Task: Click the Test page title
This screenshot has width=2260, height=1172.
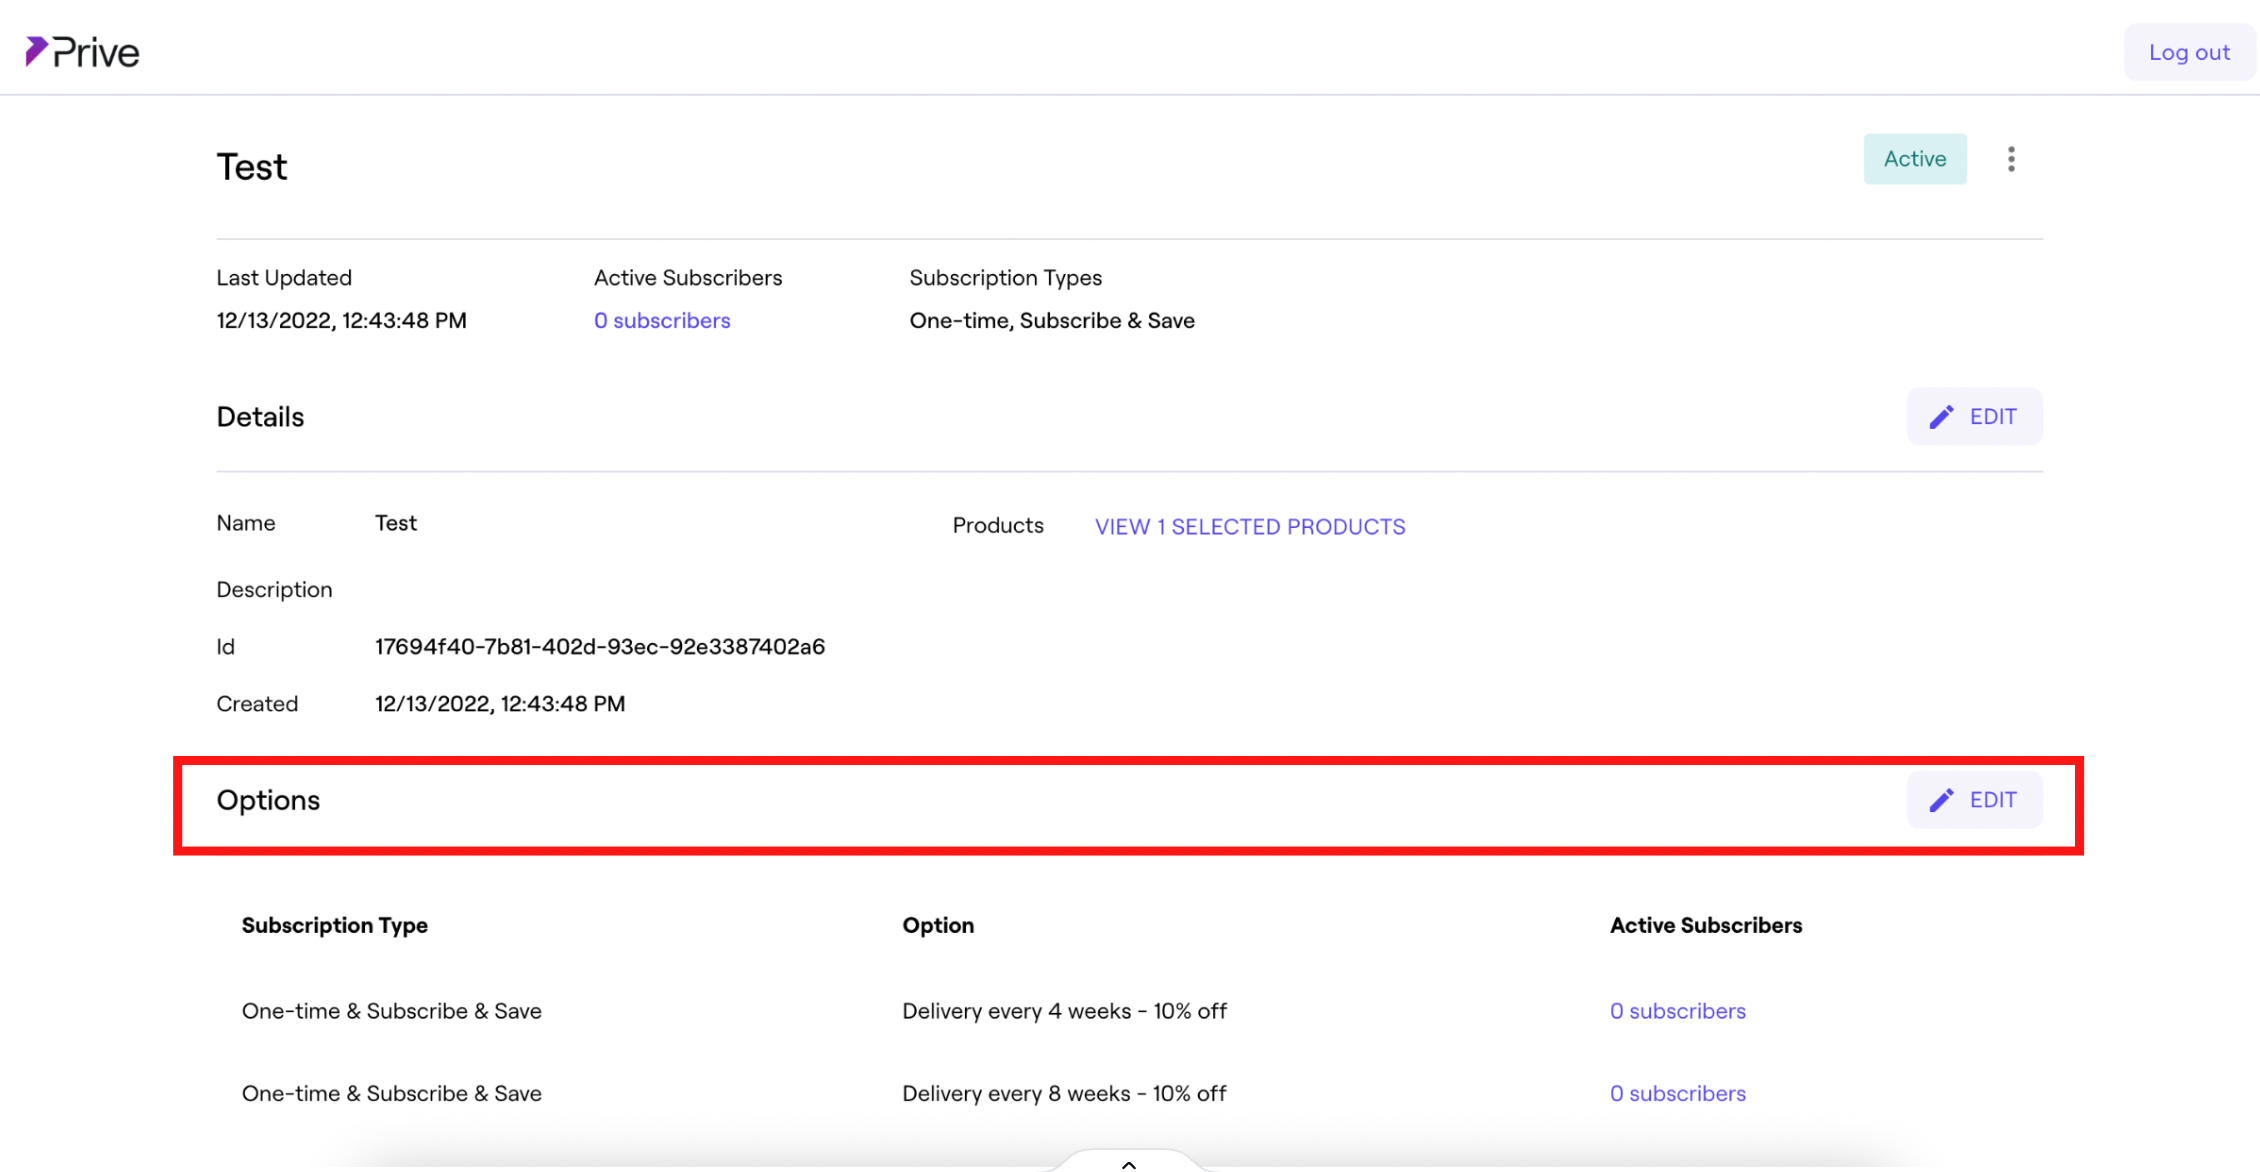Action: pos(252,167)
